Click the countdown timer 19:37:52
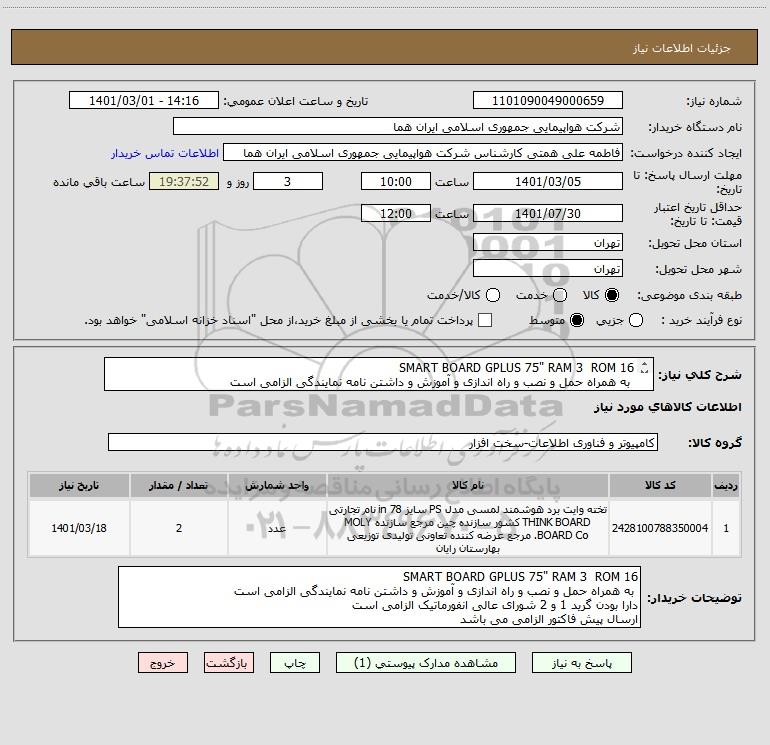770x745 pixels. click(x=184, y=181)
